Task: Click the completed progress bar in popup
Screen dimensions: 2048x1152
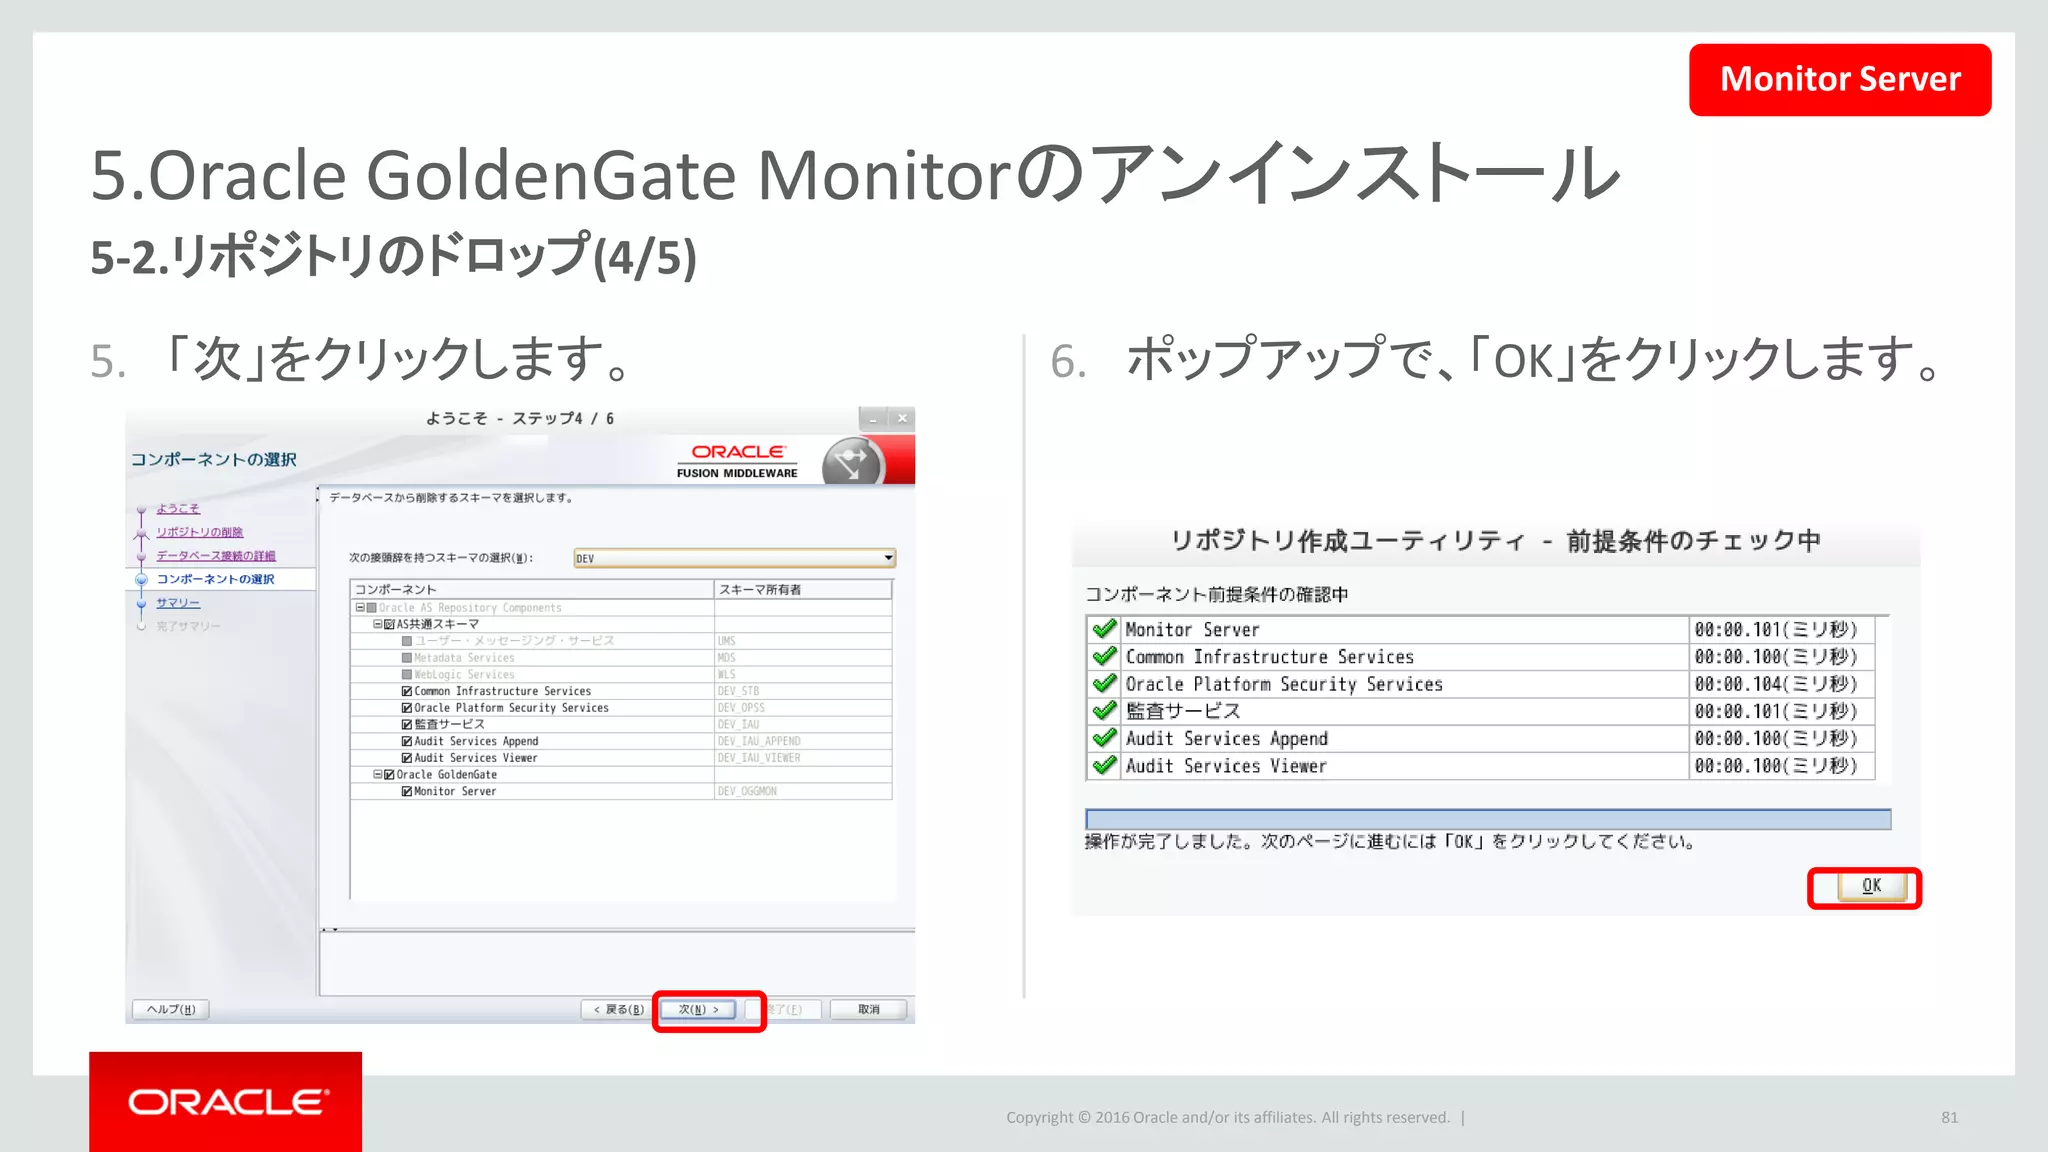Action: coord(1488,819)
